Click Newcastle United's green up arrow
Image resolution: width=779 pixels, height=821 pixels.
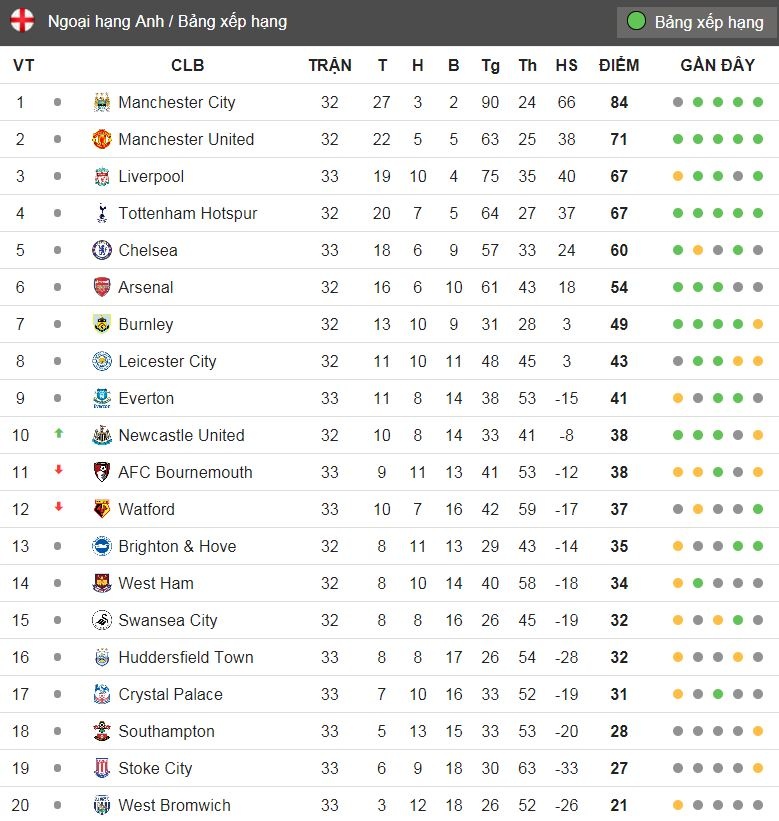(x=58, y=434)
